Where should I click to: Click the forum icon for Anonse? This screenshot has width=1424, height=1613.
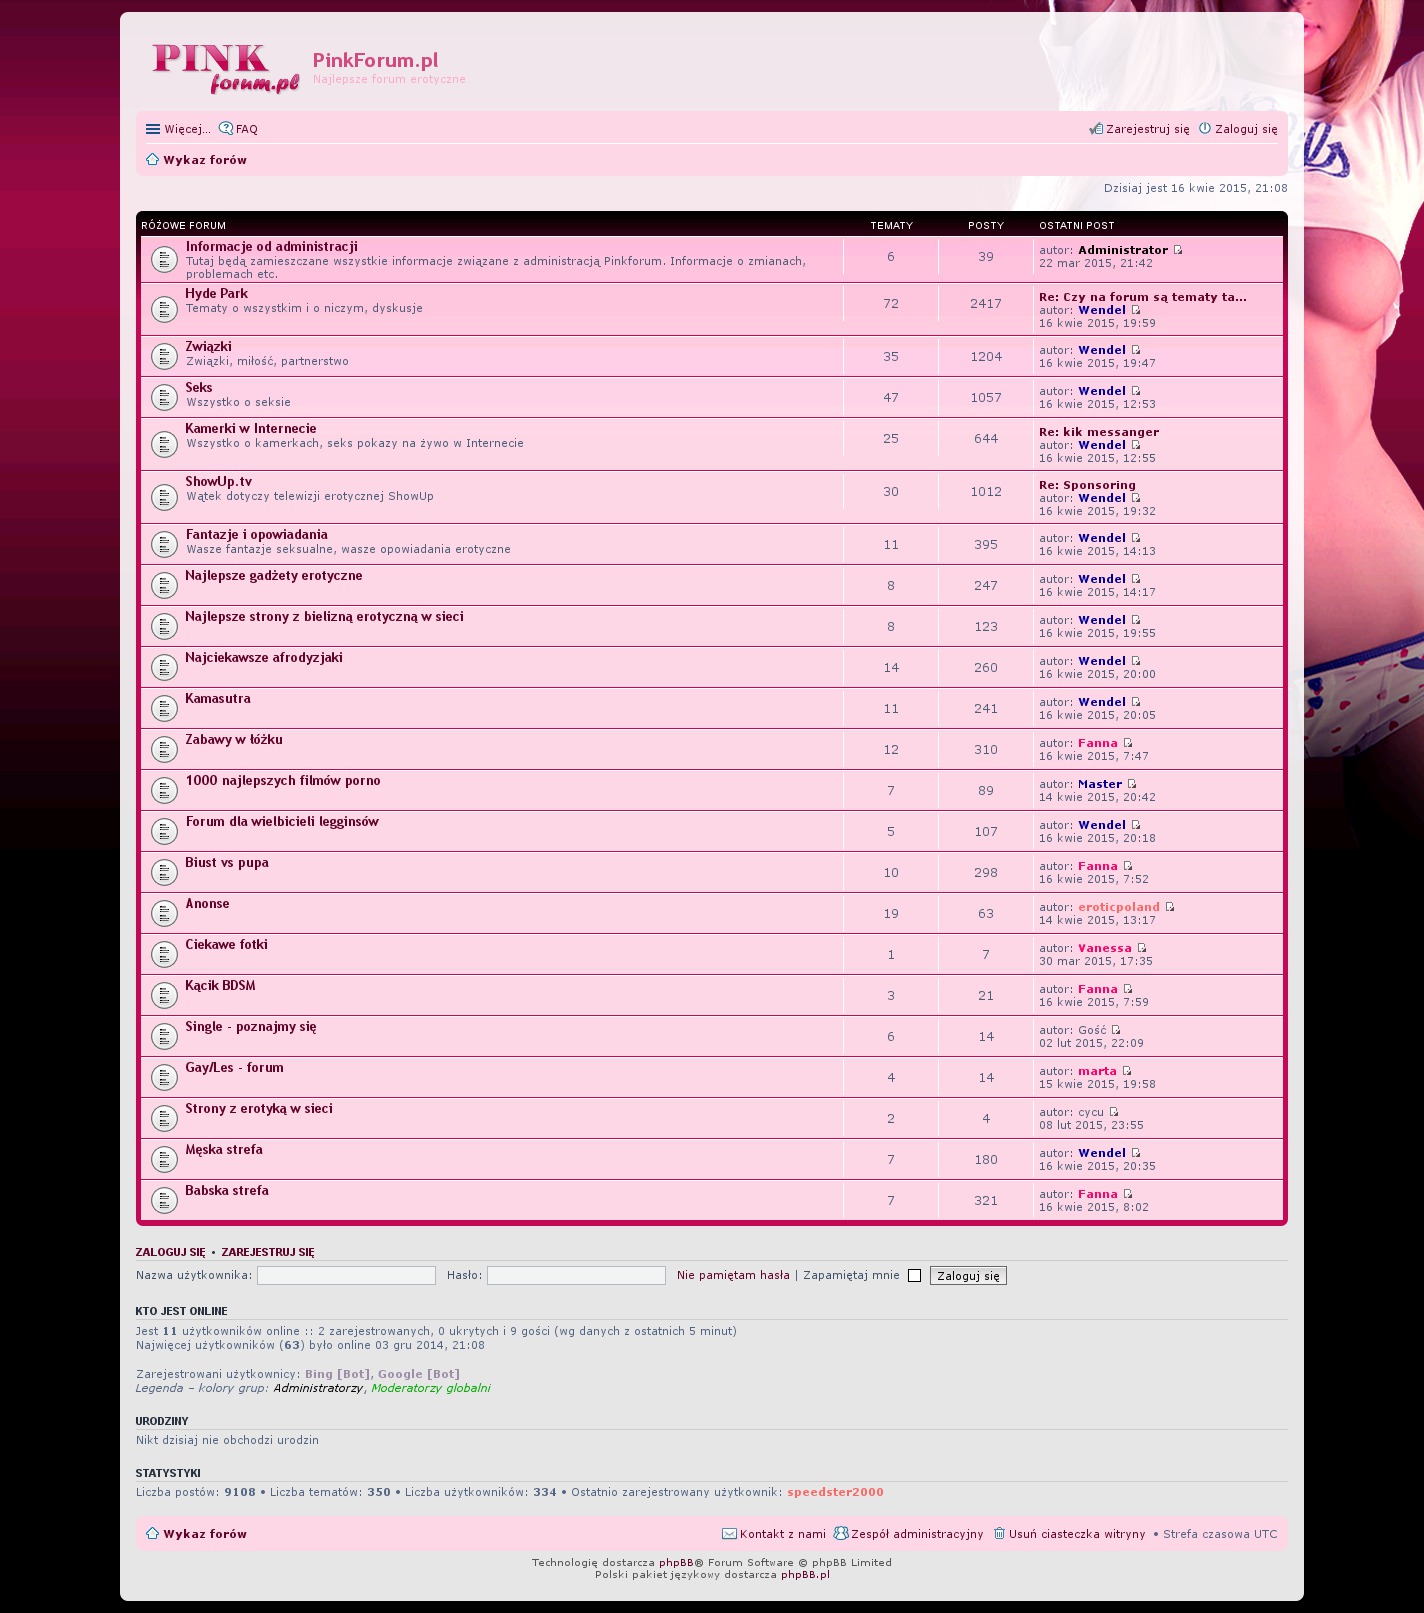164,913
